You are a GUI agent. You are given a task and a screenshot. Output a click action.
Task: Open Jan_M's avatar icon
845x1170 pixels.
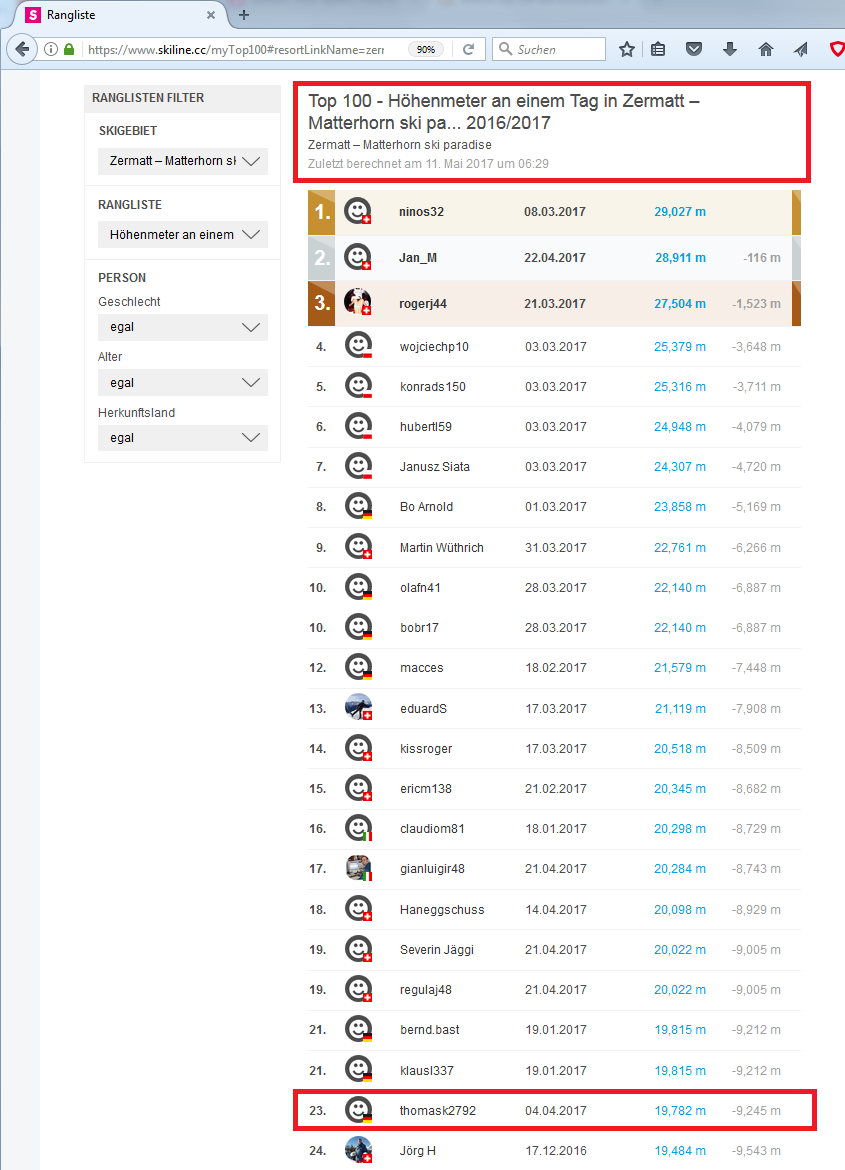tap(358, 257)
